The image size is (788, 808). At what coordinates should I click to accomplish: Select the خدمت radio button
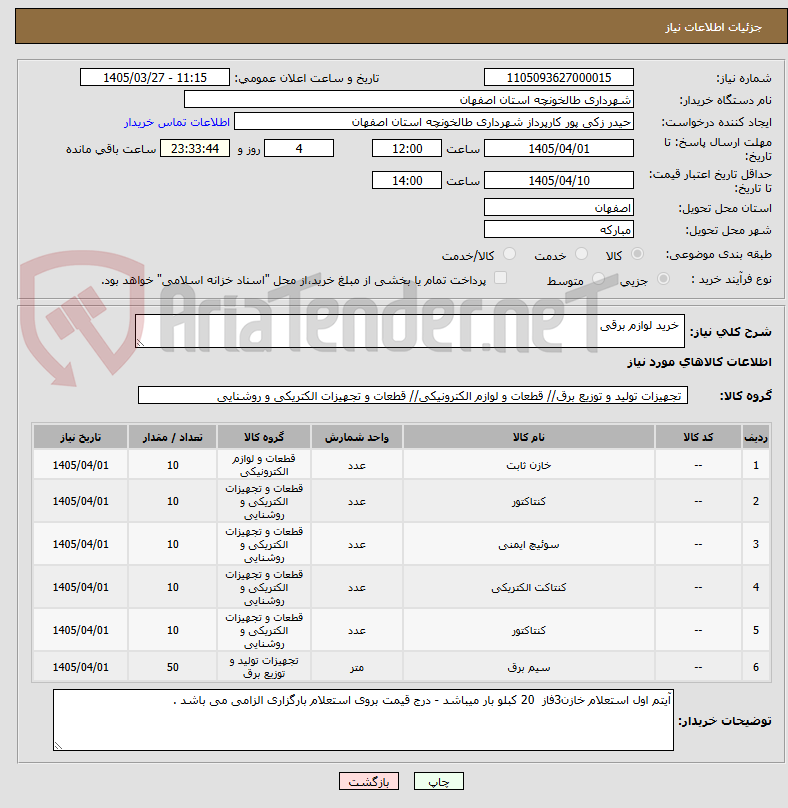click(x=581, y=254)
